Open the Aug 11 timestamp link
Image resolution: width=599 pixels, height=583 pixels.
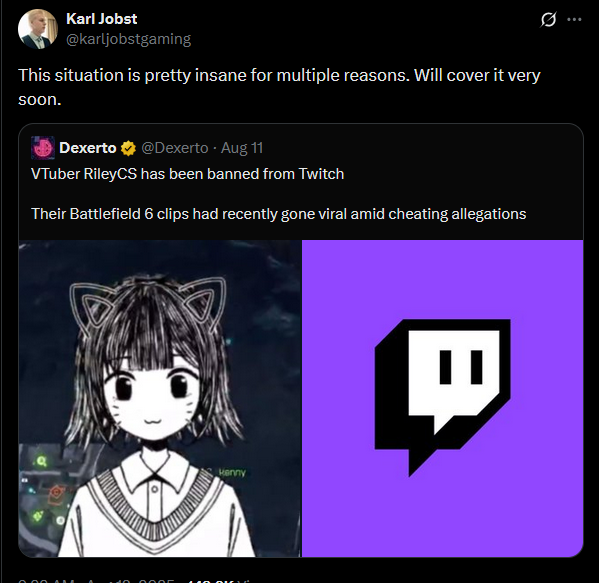tap(242, 148)
